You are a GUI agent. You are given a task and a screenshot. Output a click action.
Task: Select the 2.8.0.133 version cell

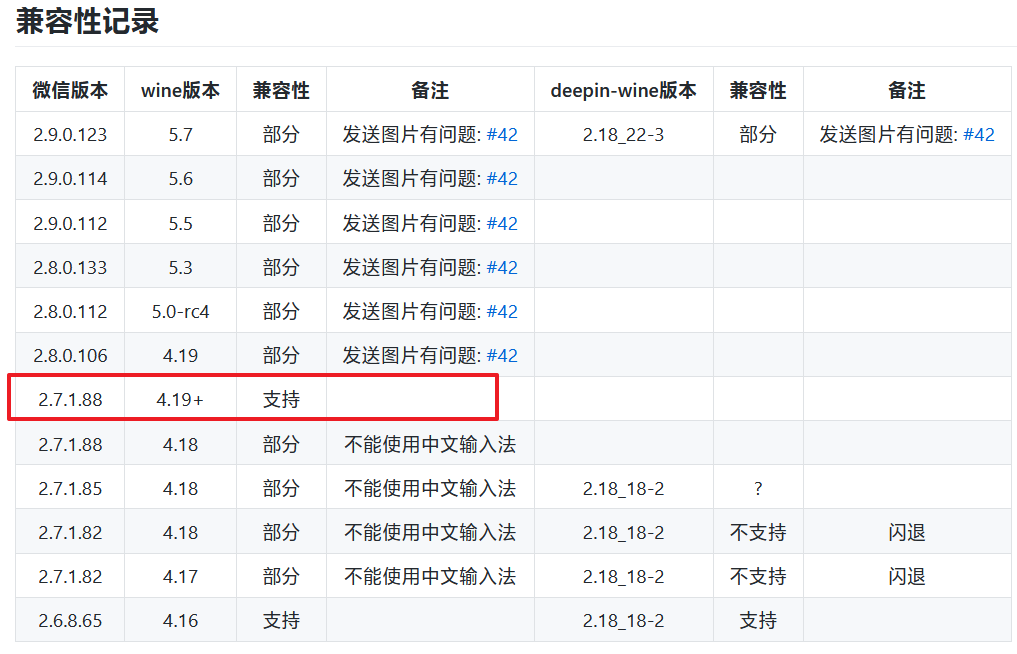(70, 267)
